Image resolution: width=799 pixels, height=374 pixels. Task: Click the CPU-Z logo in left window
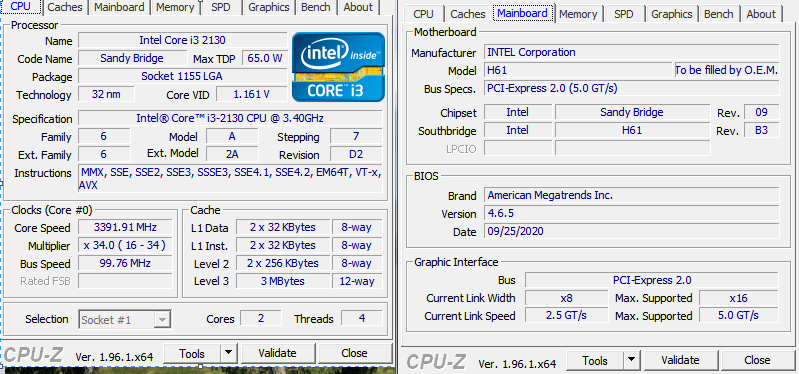tap(33, 355)
